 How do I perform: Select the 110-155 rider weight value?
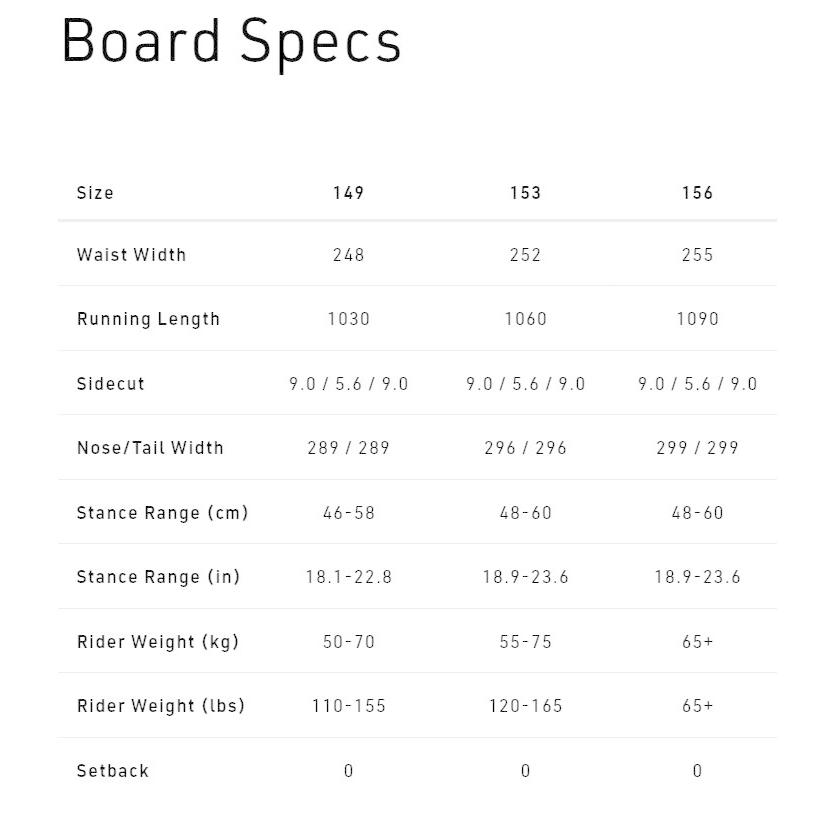pyautogui.click(x=348, y=706)
